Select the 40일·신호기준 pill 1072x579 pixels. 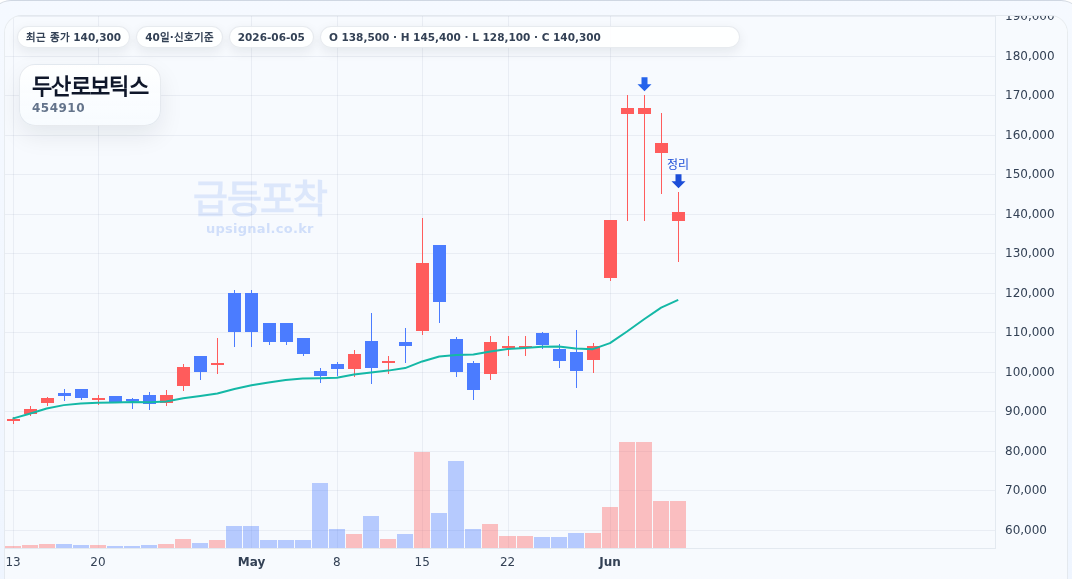[179, 37]
